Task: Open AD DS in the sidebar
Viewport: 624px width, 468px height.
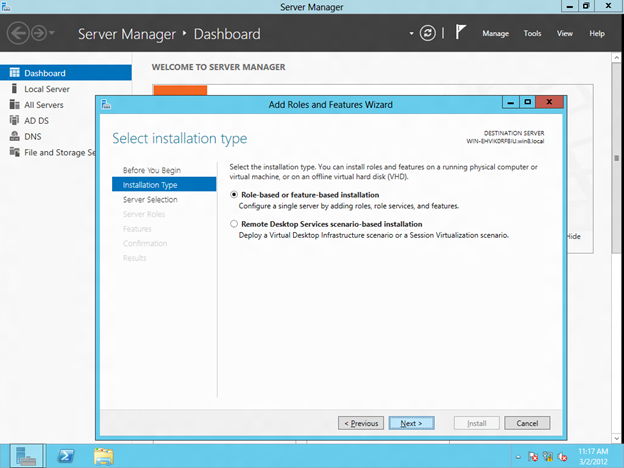Action: click(x=38, y=120)
